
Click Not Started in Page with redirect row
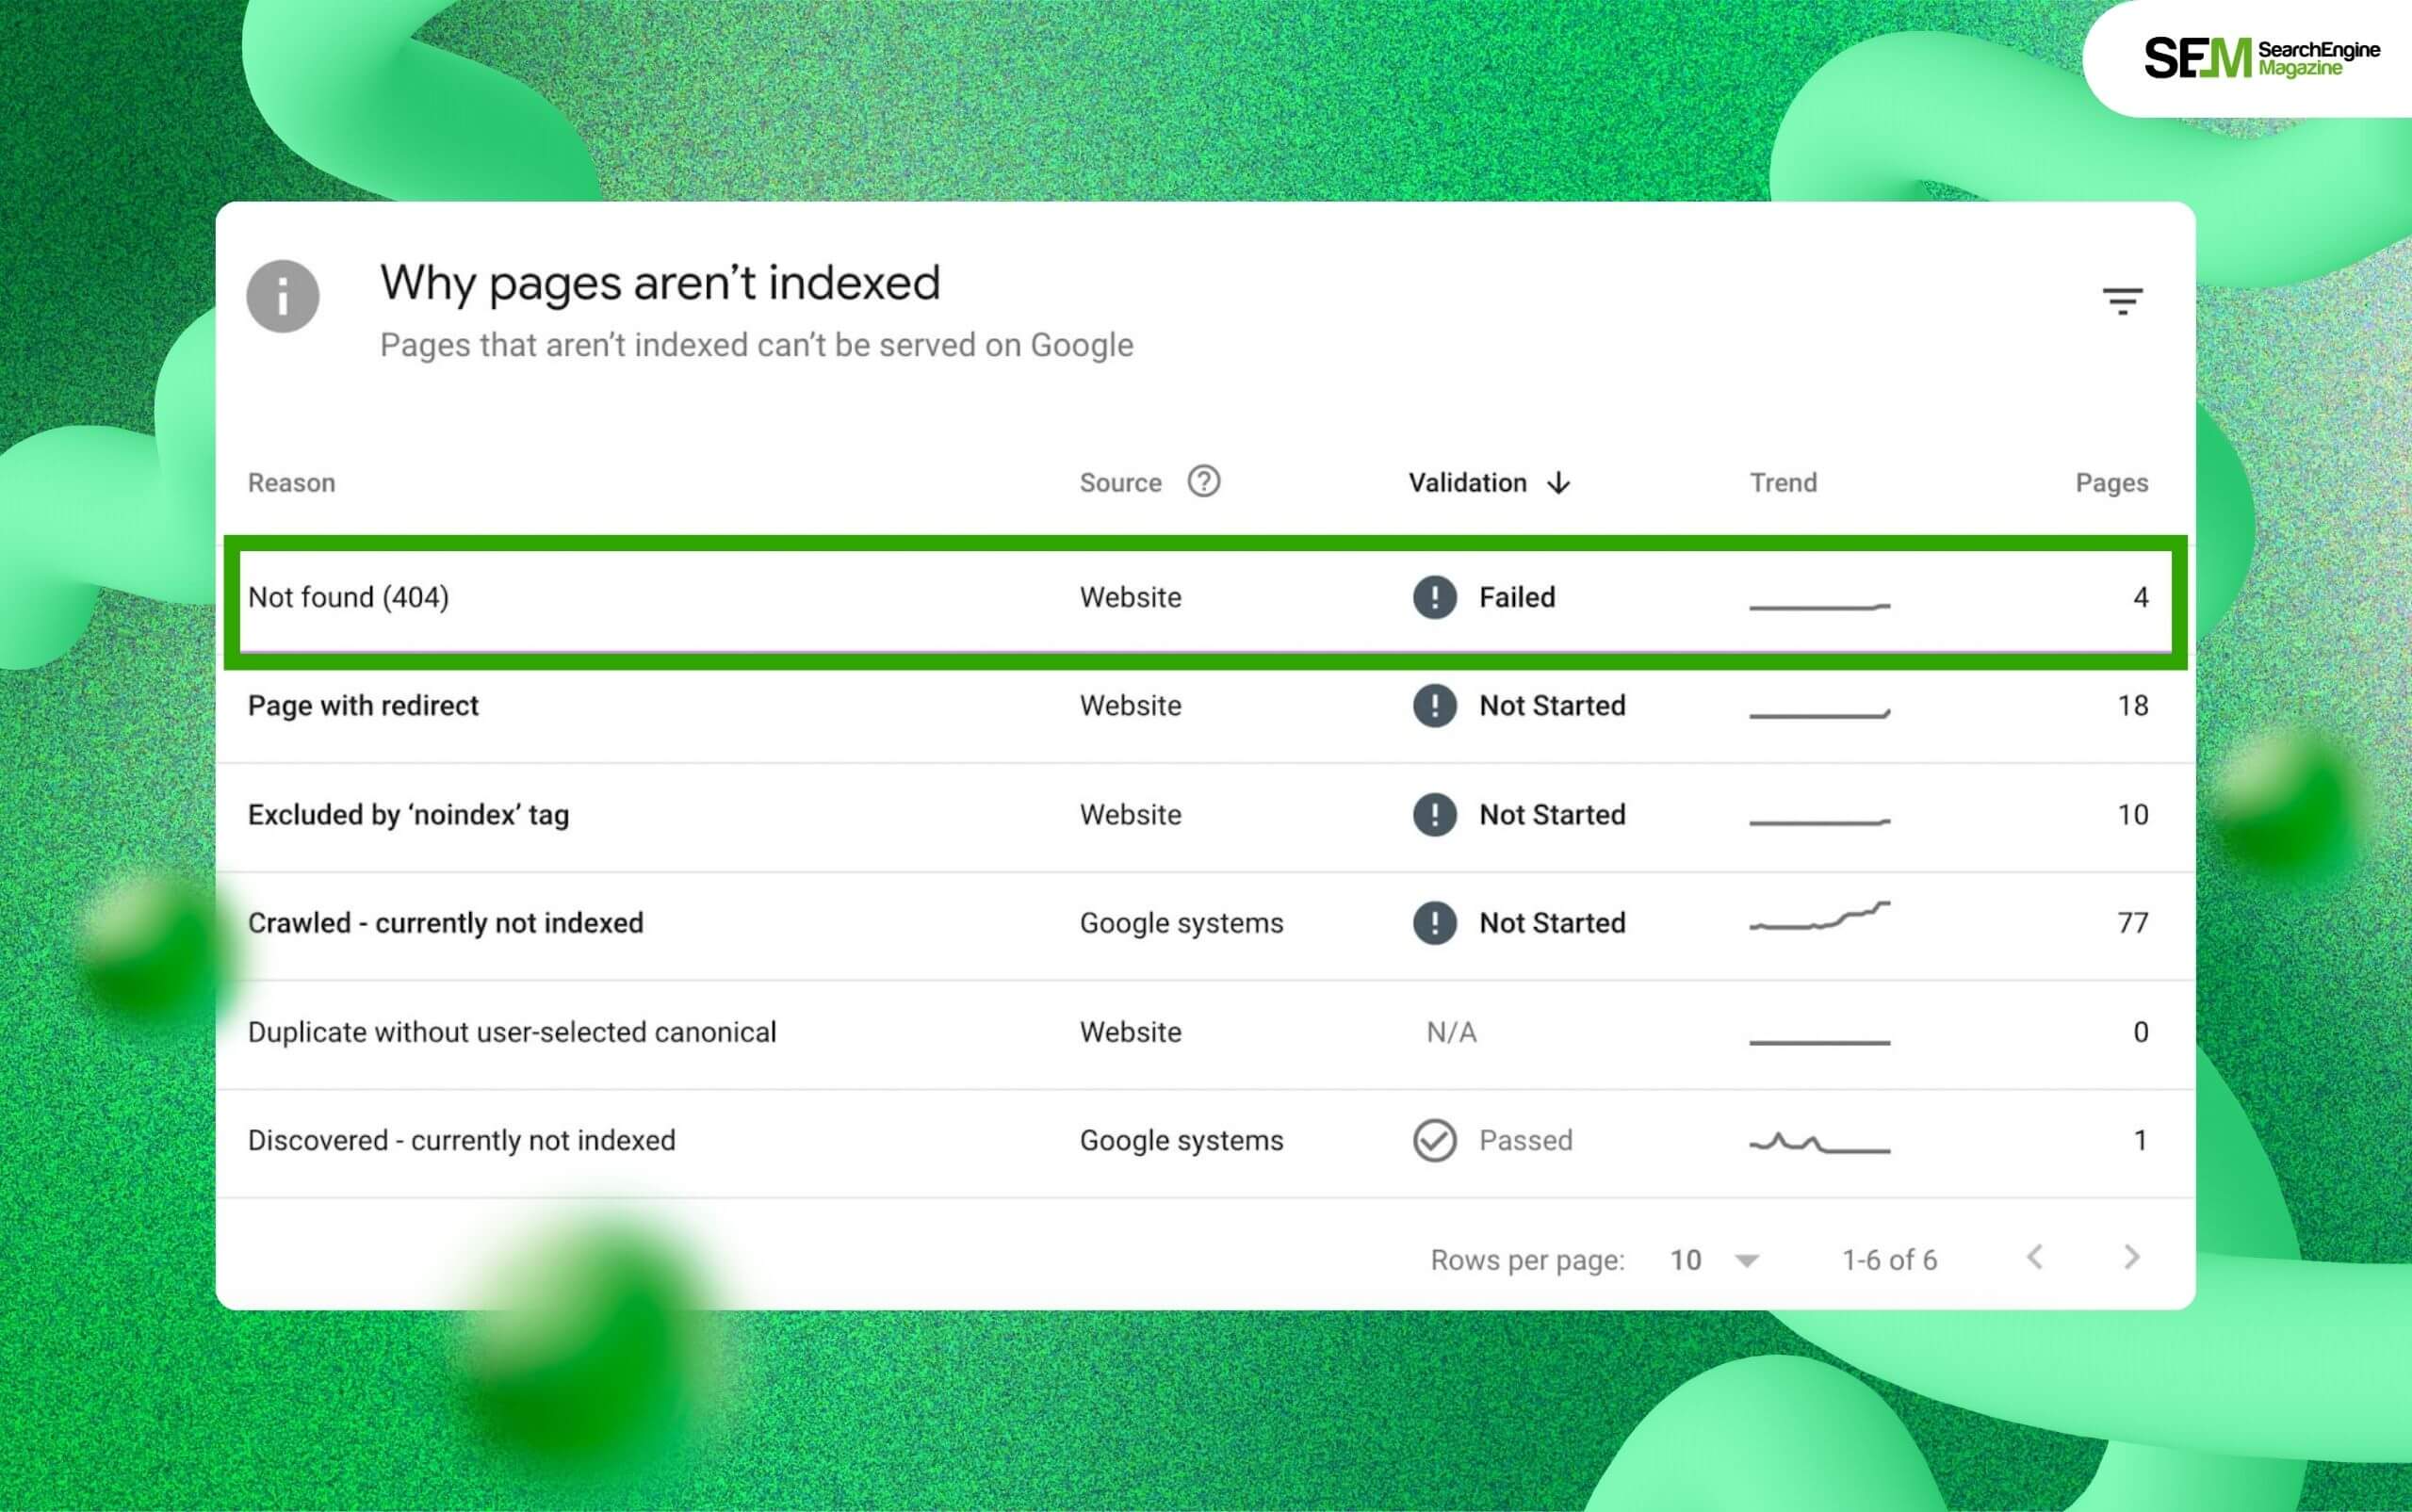1552,705
